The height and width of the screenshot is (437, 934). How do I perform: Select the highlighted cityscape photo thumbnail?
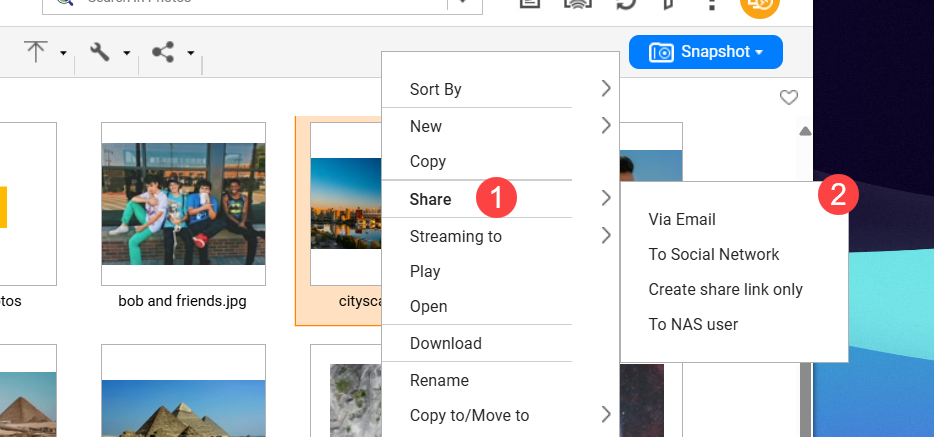(x=346, y=204)
